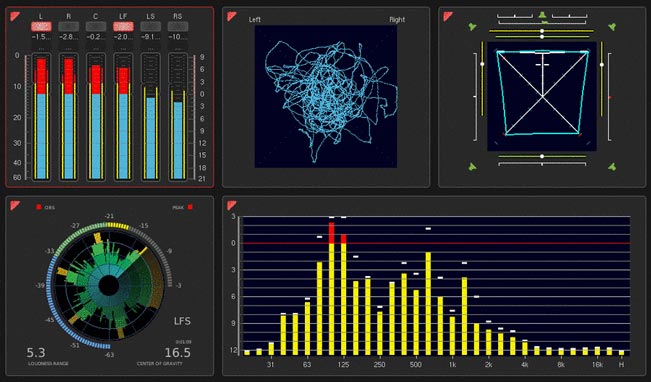Adjust the bottom green slider knob in surround panel
The width and height of the screenshot is (651, 382).
tap(542, 157)
